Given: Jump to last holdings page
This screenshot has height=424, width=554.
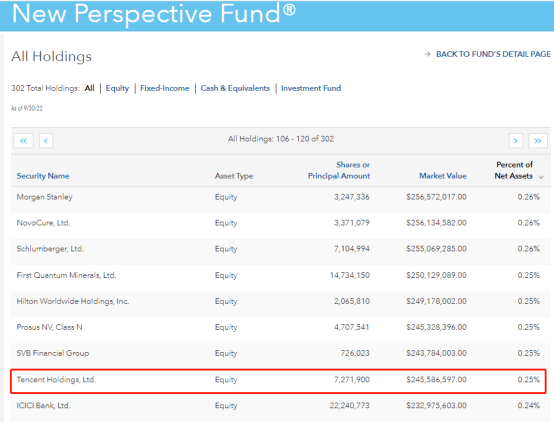Looking at the screenshot, I should [x=538, y=141].
